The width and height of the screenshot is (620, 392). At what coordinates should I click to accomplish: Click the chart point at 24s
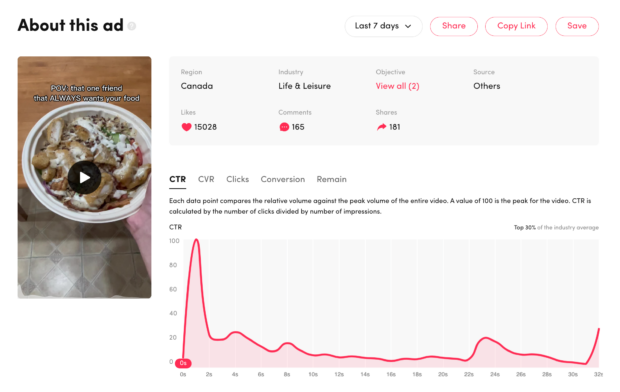pyautogui.click(x=494, y=342)
